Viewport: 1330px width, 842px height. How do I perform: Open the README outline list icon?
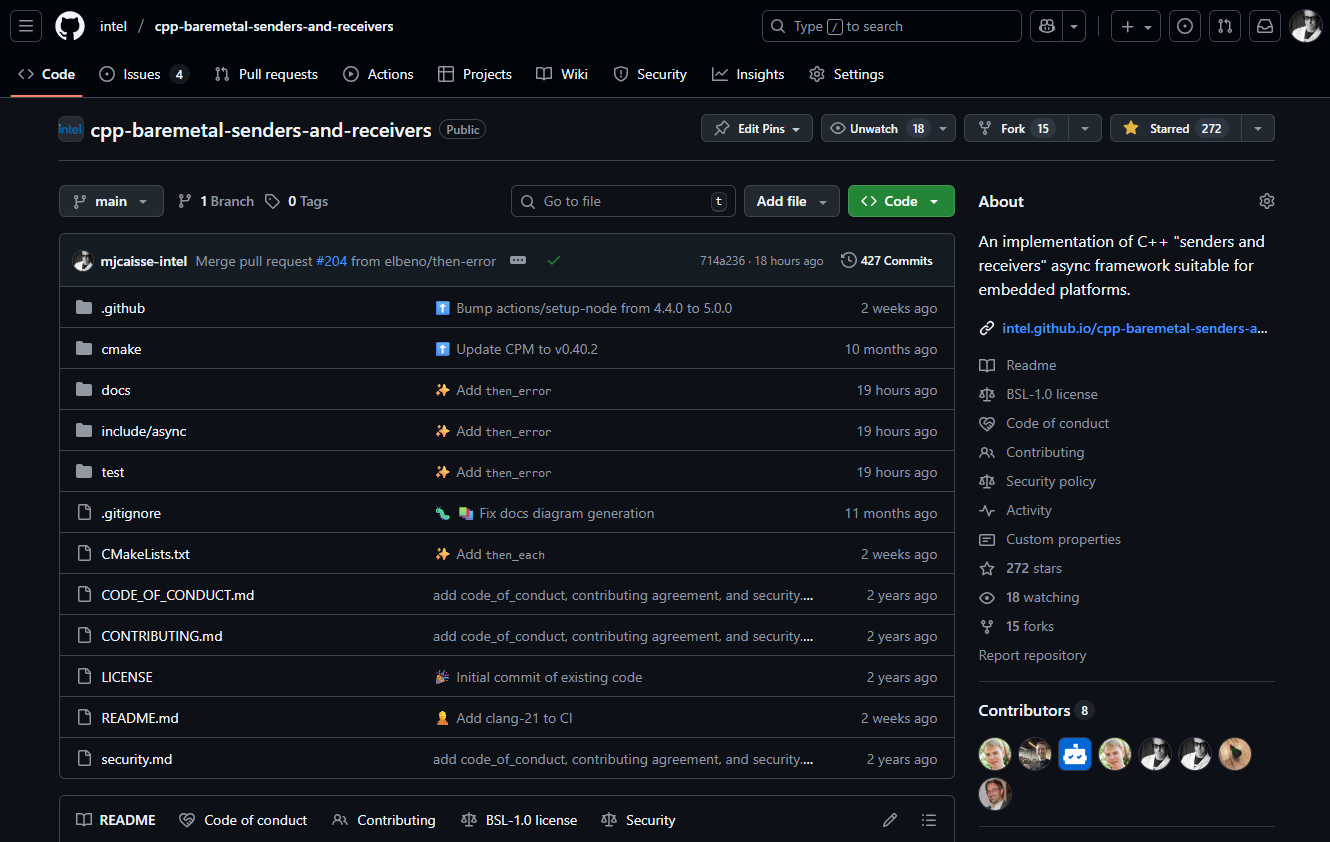tap(929, 820)
